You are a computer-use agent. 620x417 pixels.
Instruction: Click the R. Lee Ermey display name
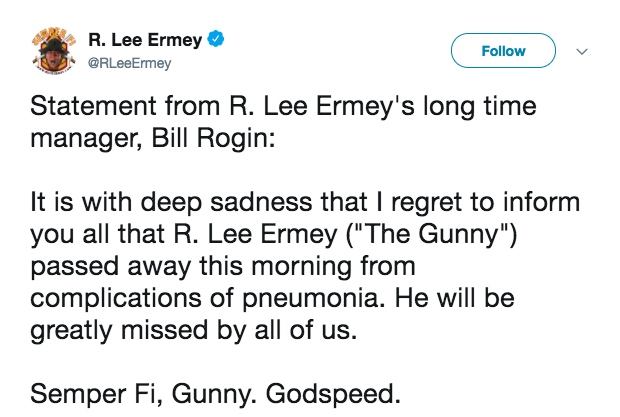pyautogui.click(x=145, y=42)
